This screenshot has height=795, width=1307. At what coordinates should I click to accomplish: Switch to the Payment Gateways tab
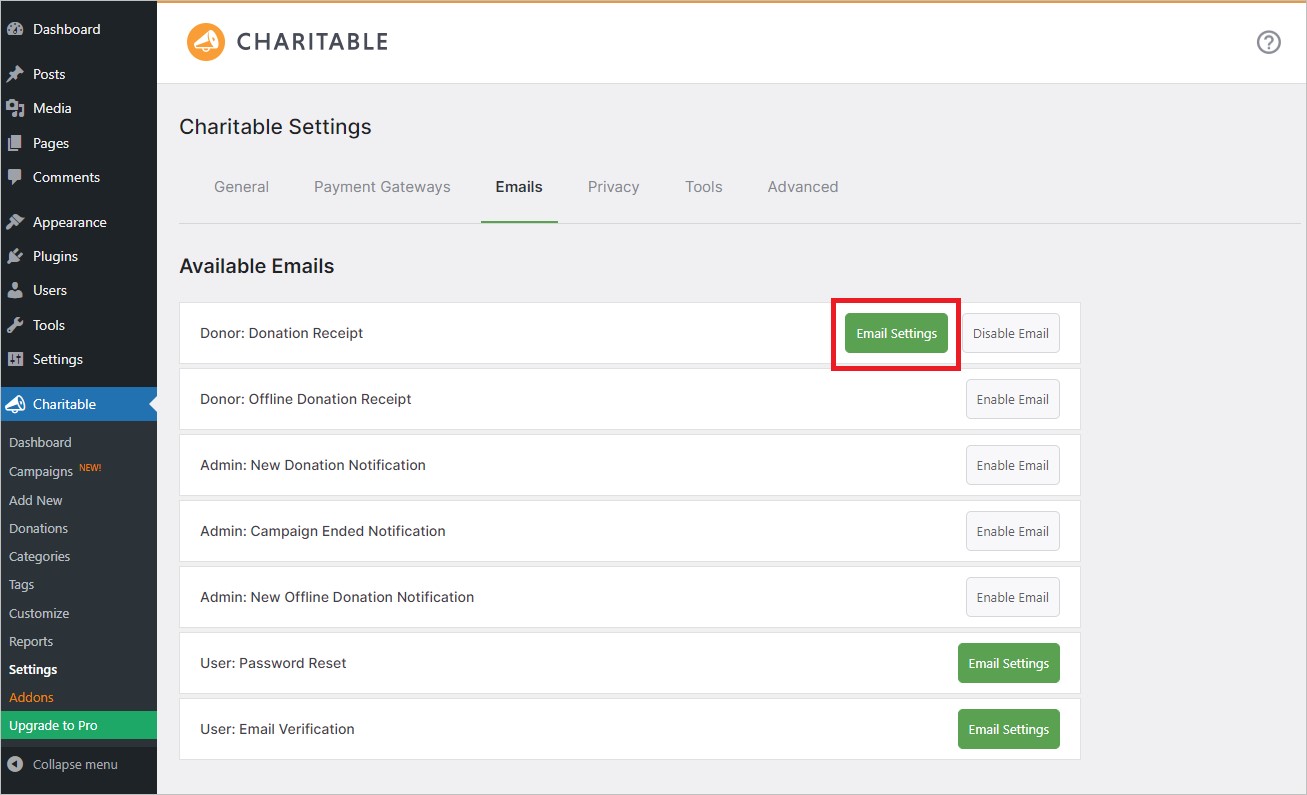click(x=382, y=186)
